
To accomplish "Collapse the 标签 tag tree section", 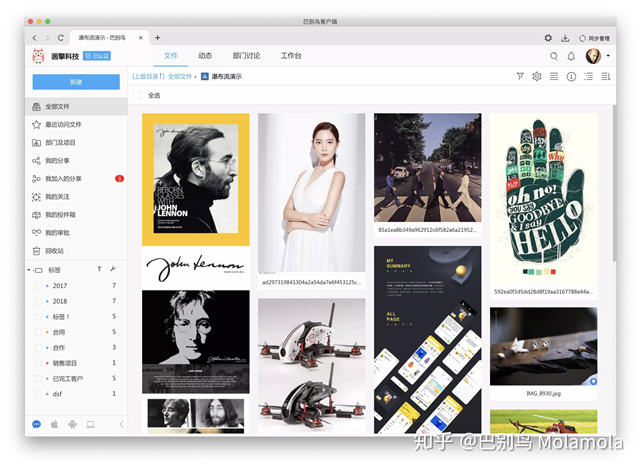I will click(29, 270).
